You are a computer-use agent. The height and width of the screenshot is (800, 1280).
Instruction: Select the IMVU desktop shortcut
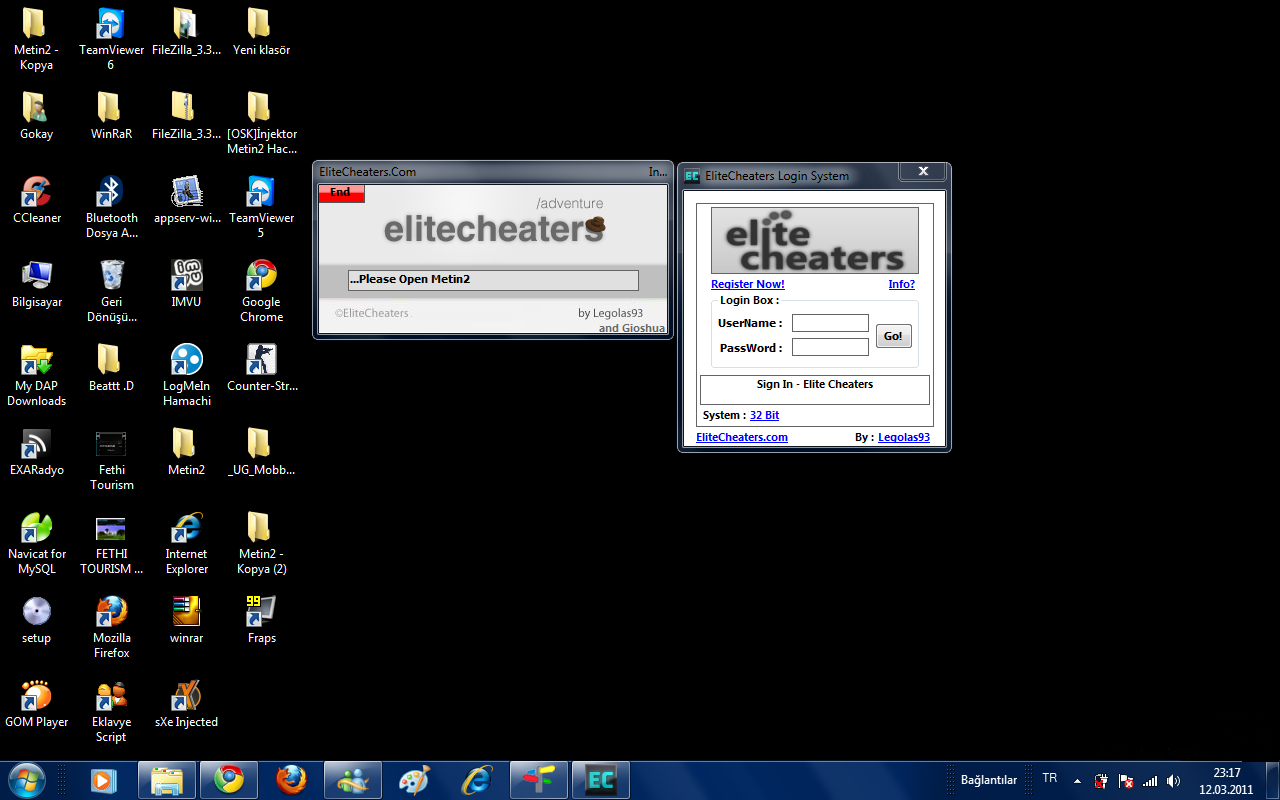(187, 284)
